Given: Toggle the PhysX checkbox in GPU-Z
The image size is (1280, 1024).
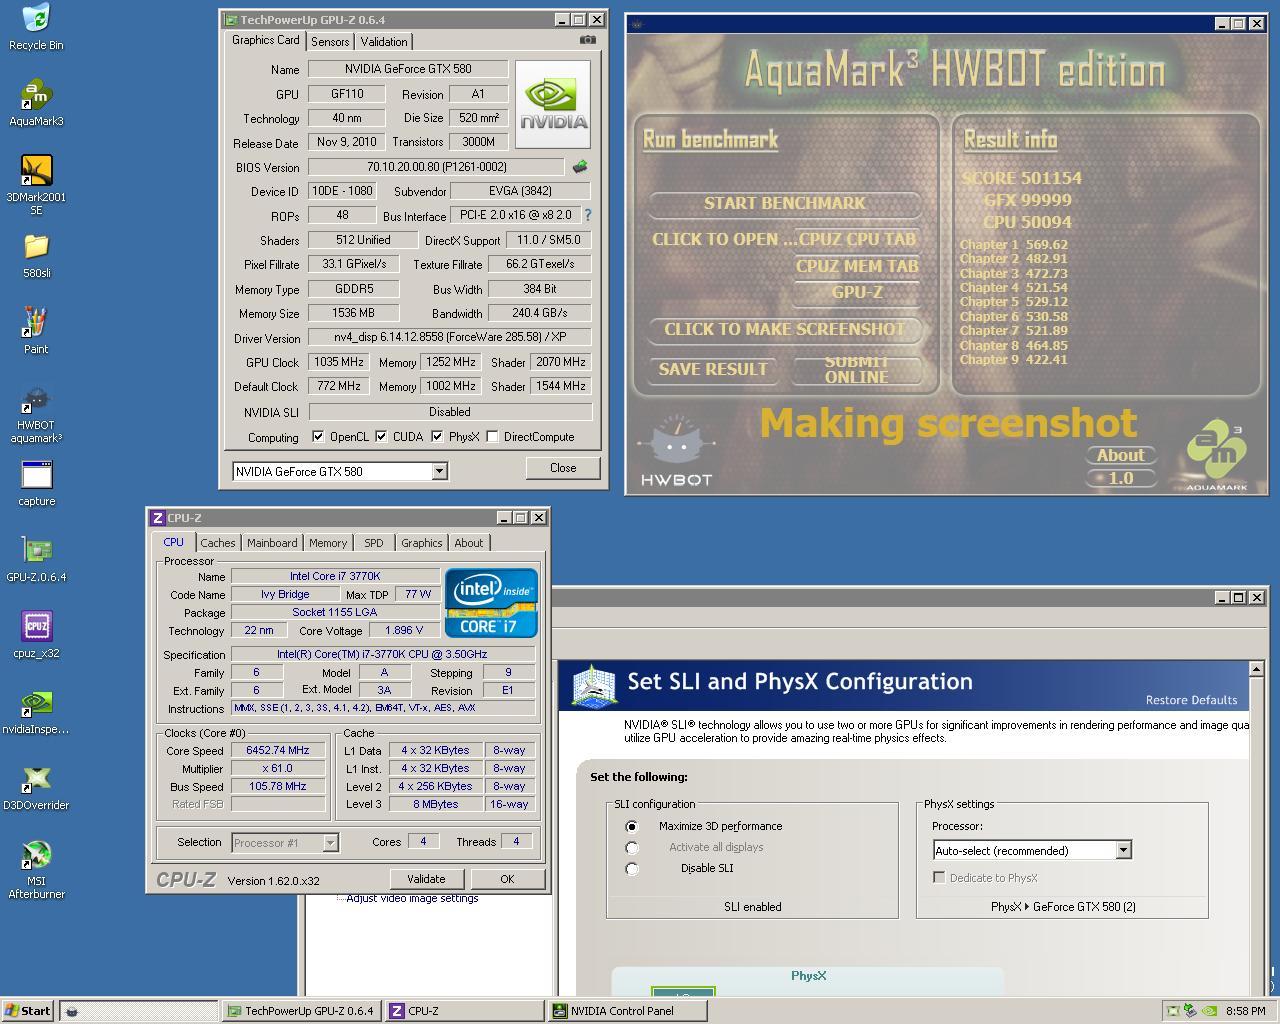Looking at the screenshot, I should pyautogui.click(x=437, y=437).
